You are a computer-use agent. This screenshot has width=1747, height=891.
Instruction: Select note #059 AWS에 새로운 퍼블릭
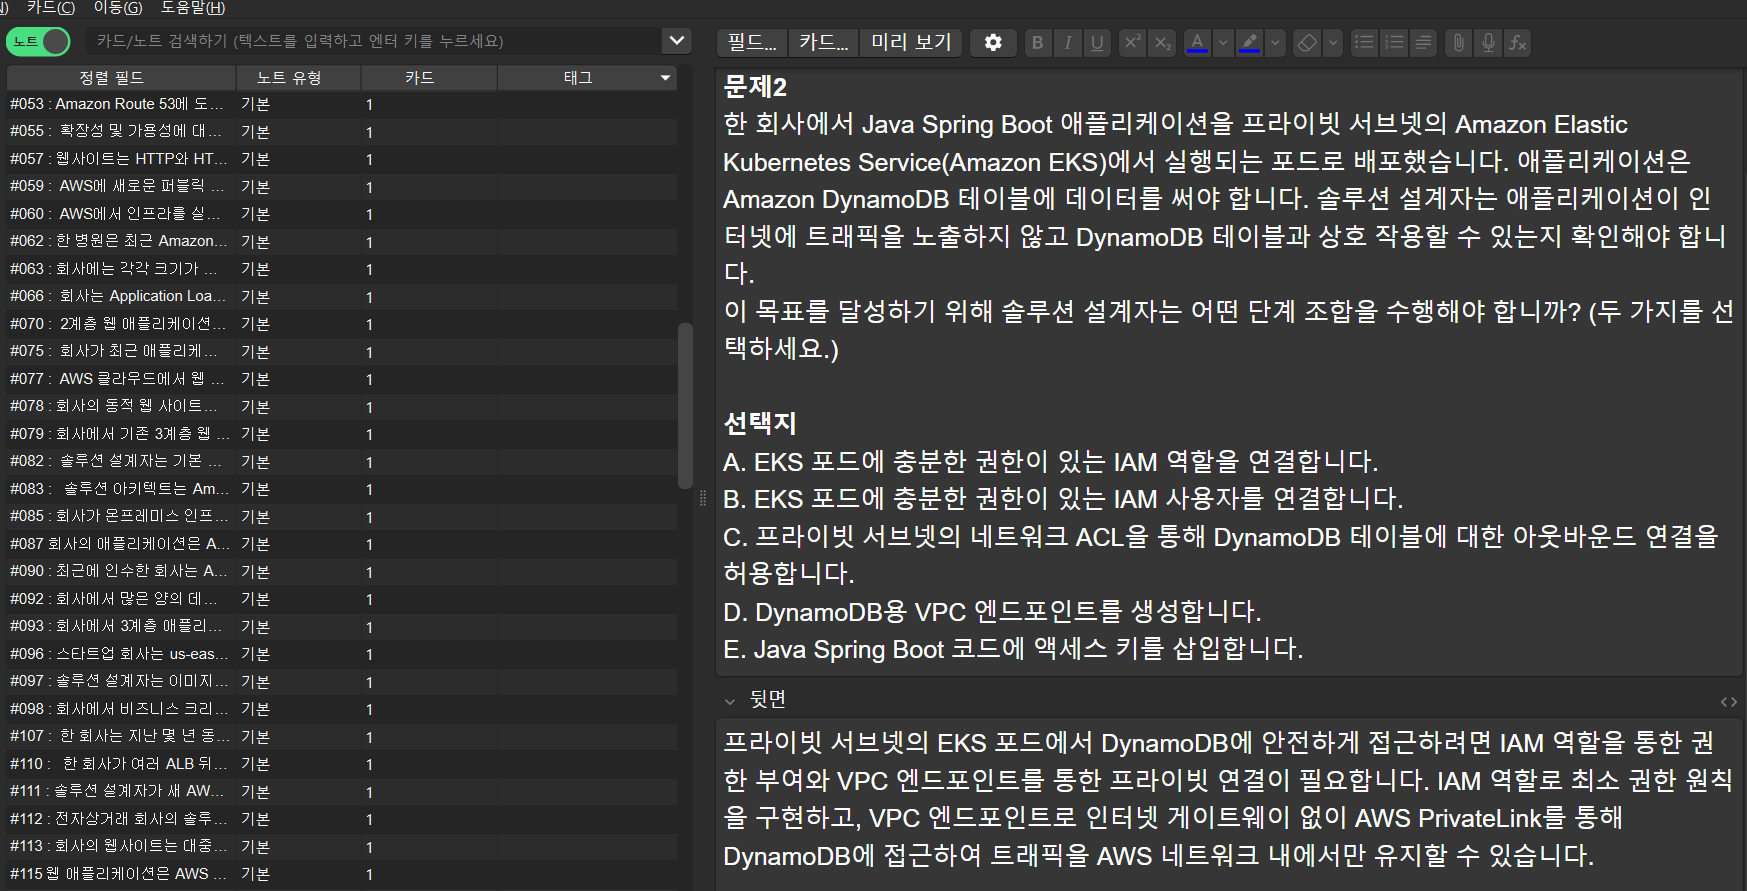pyautogui.click(x=341, y=186)
